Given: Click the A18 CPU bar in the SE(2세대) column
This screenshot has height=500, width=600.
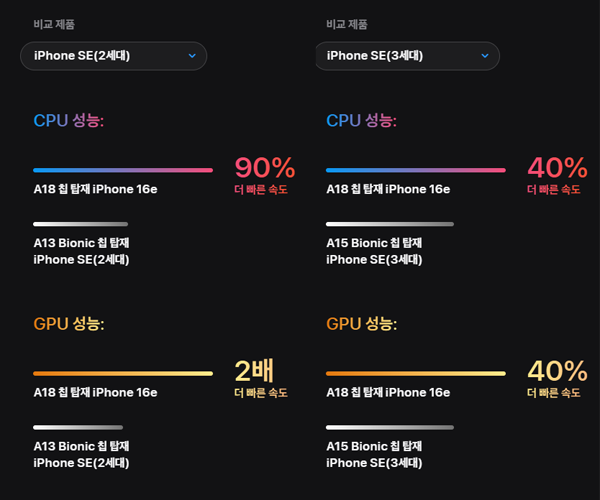Looking at the screenshot, I should (x=123, y=170).
